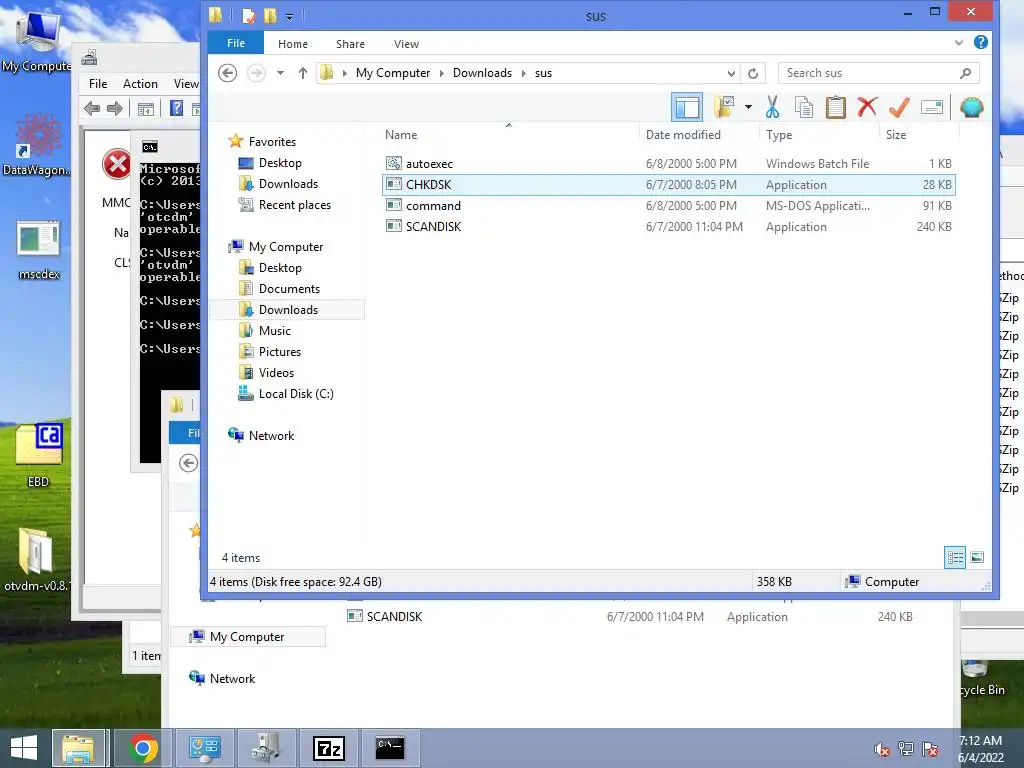Open the address bar history dropdown
Image resolution: width=1024 pixels, height=768 pixels.
click(731, 73)
